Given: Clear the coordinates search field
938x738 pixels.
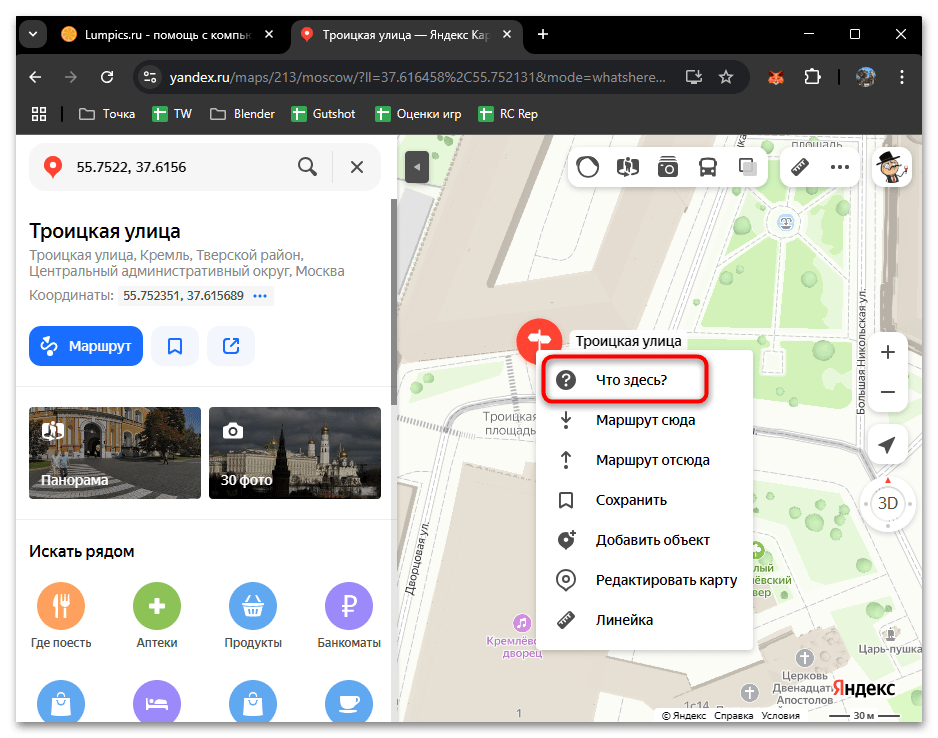Looking at the screenshot, I should [x=357, y=167].
